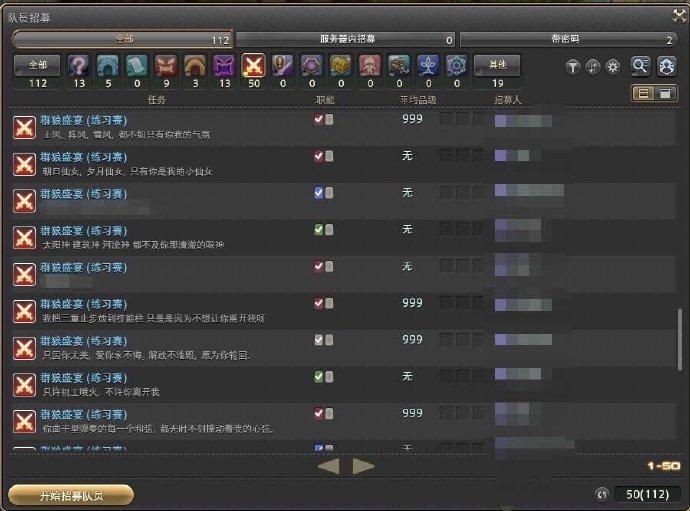The image size is (690, 511).
Task: Toggle the green role checkbox in the 只许机工喷火 listing
Action: pyautogui.click(x=319, y=377)
